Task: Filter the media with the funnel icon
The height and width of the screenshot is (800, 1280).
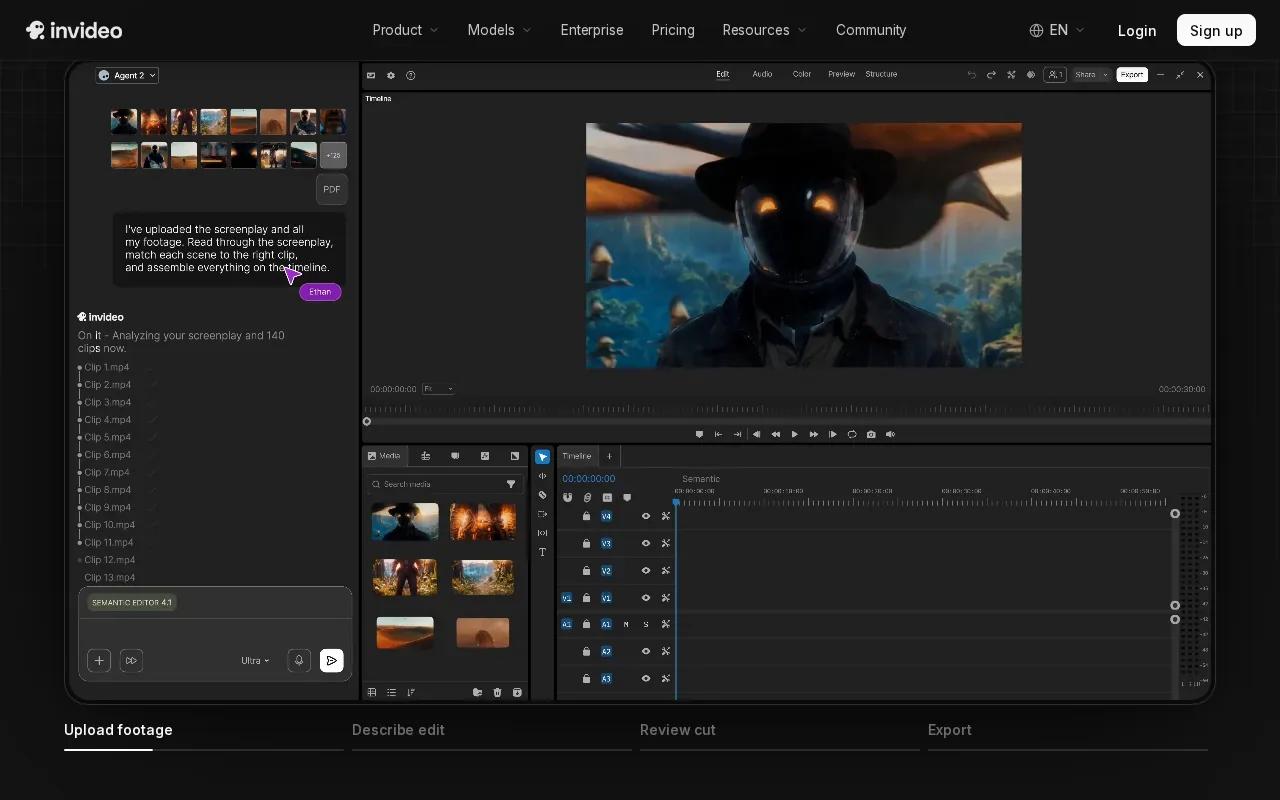Action: tap(511, 484)
